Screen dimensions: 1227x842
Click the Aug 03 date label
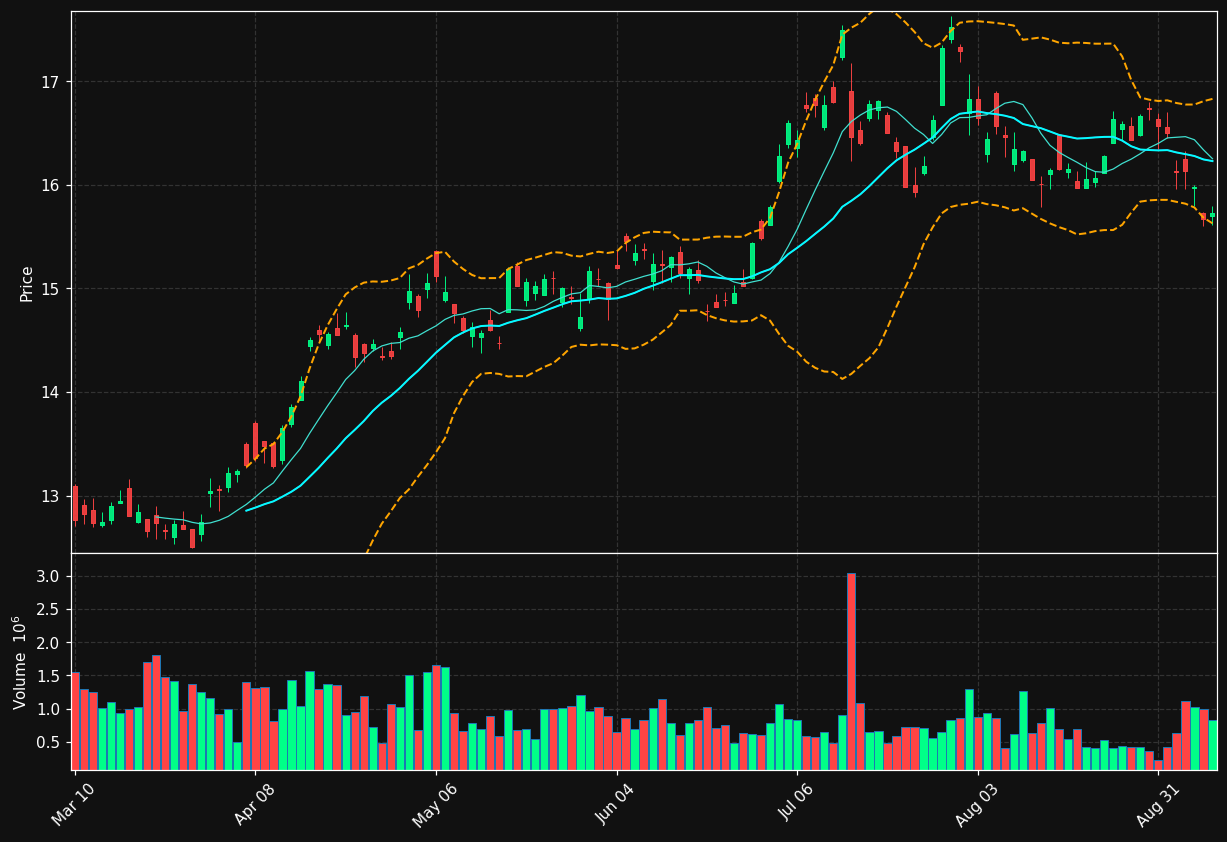(977, 804)
